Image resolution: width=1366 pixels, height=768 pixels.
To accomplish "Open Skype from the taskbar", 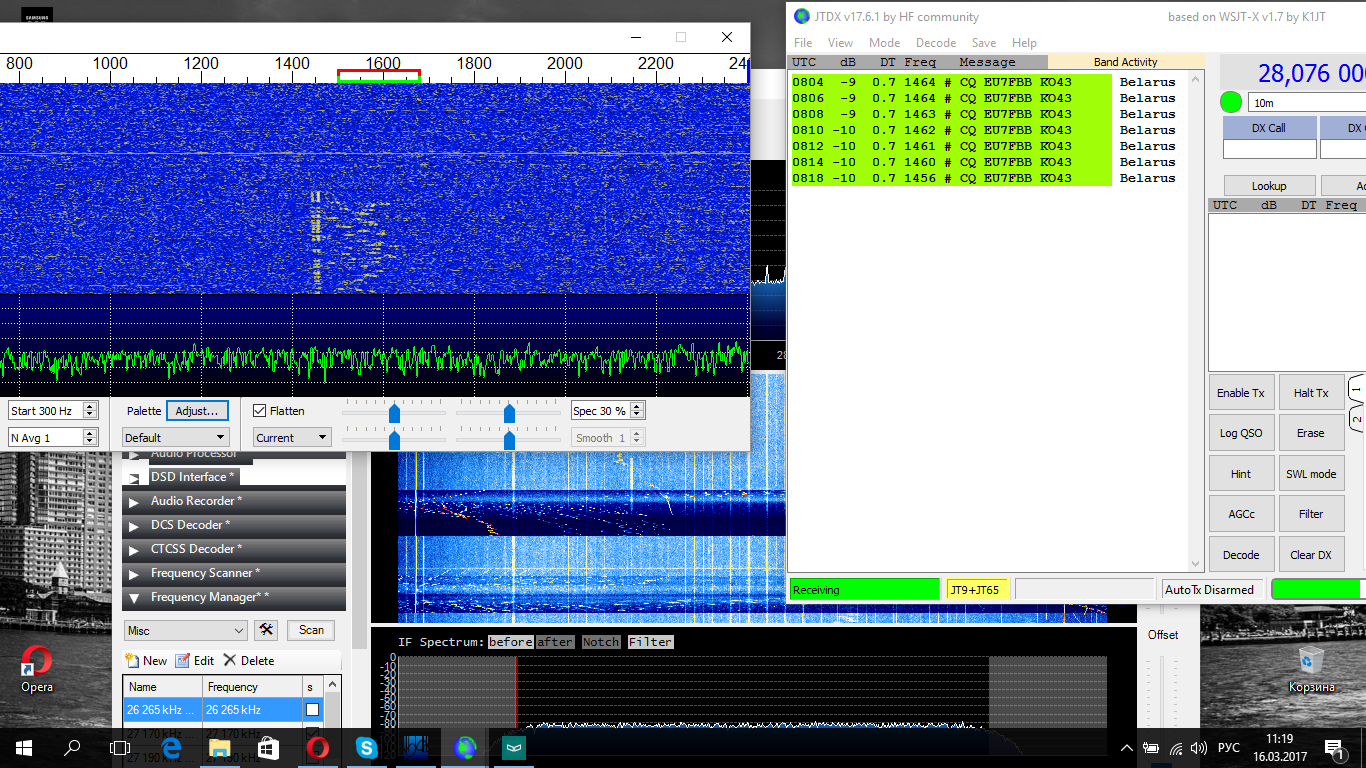I will click(x=366, y=747).
